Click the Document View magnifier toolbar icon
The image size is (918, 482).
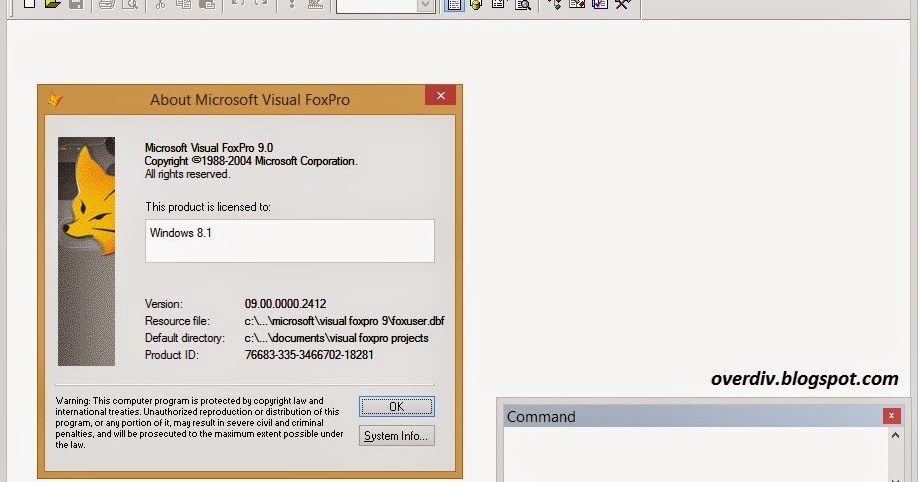pyautogui.click(x=523, y=5)
